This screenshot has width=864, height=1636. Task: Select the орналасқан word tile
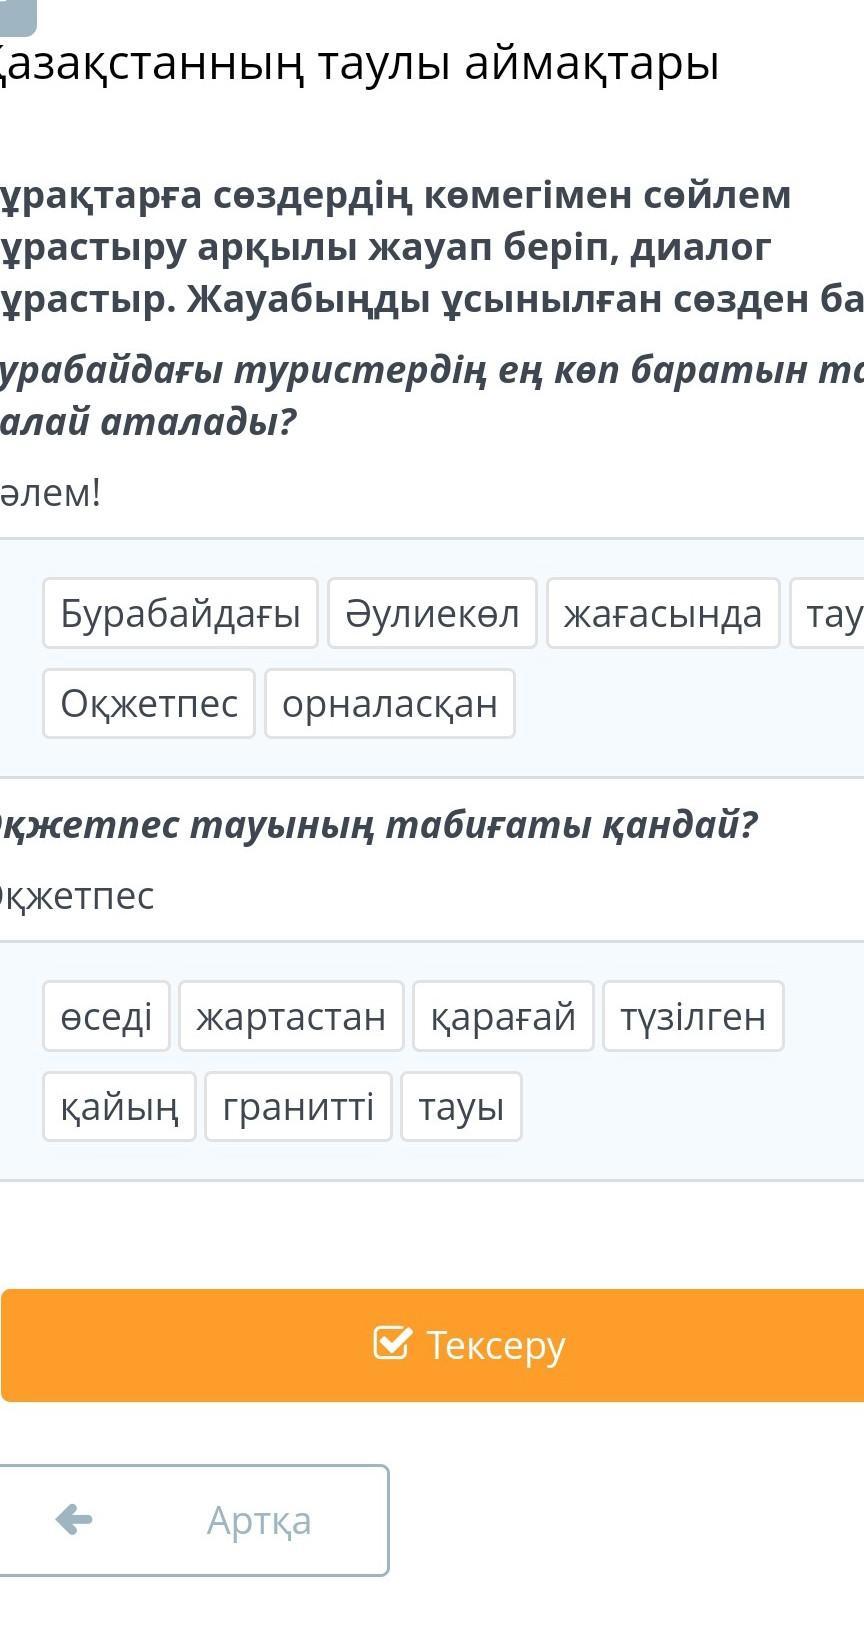click(x=390, y=703)
